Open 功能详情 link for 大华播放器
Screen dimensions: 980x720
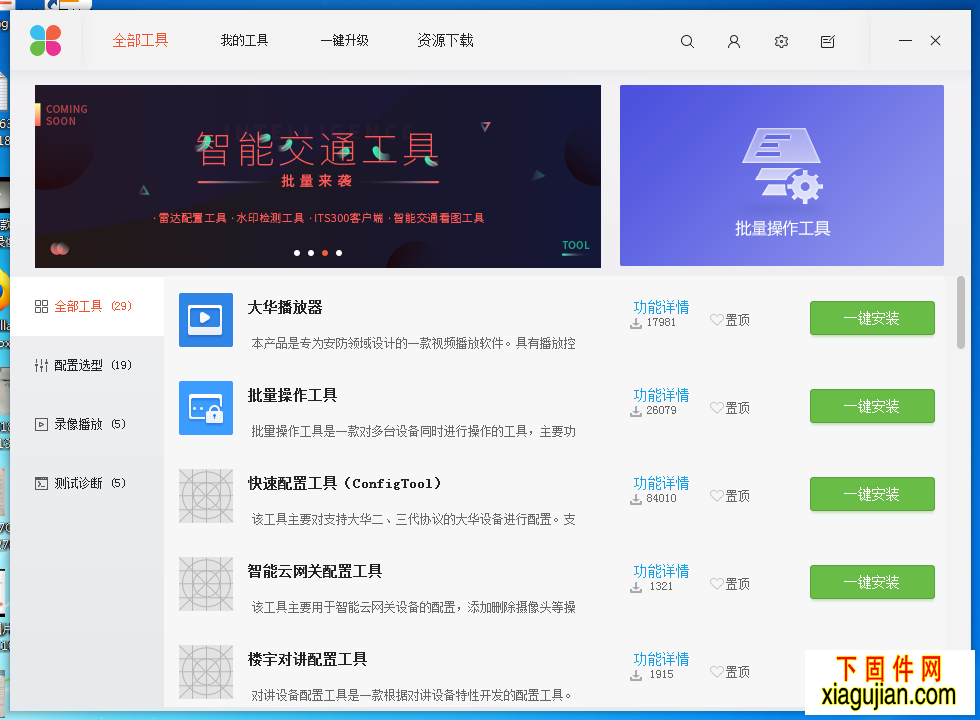(661, 308)
